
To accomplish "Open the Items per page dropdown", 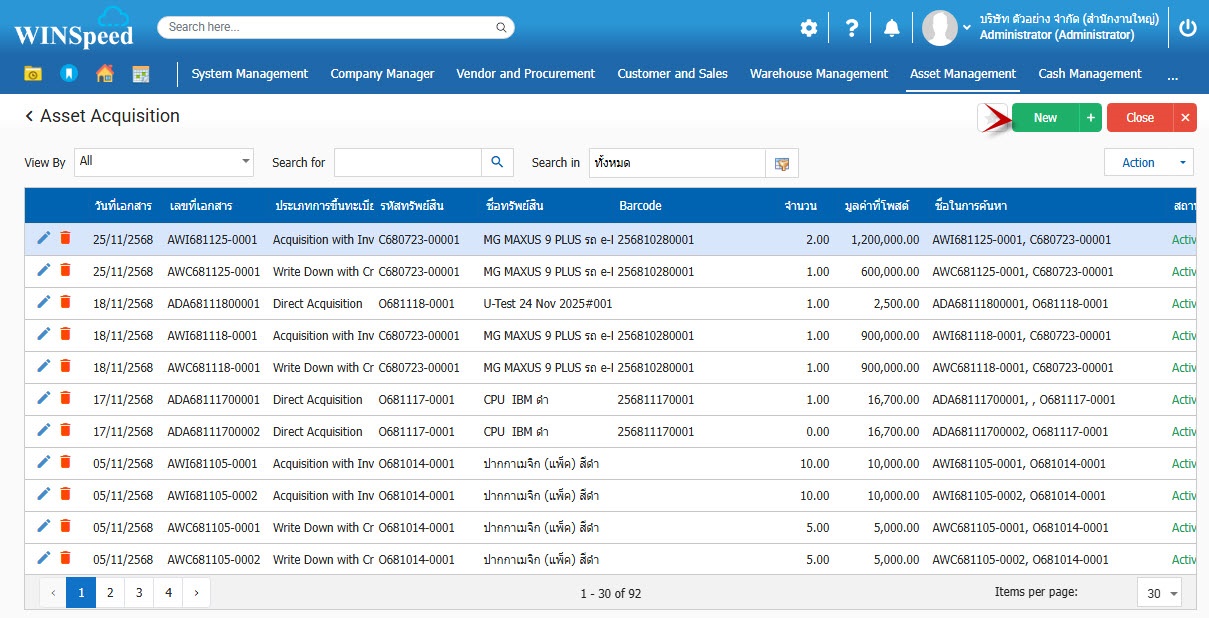I will coord(1159,593).
